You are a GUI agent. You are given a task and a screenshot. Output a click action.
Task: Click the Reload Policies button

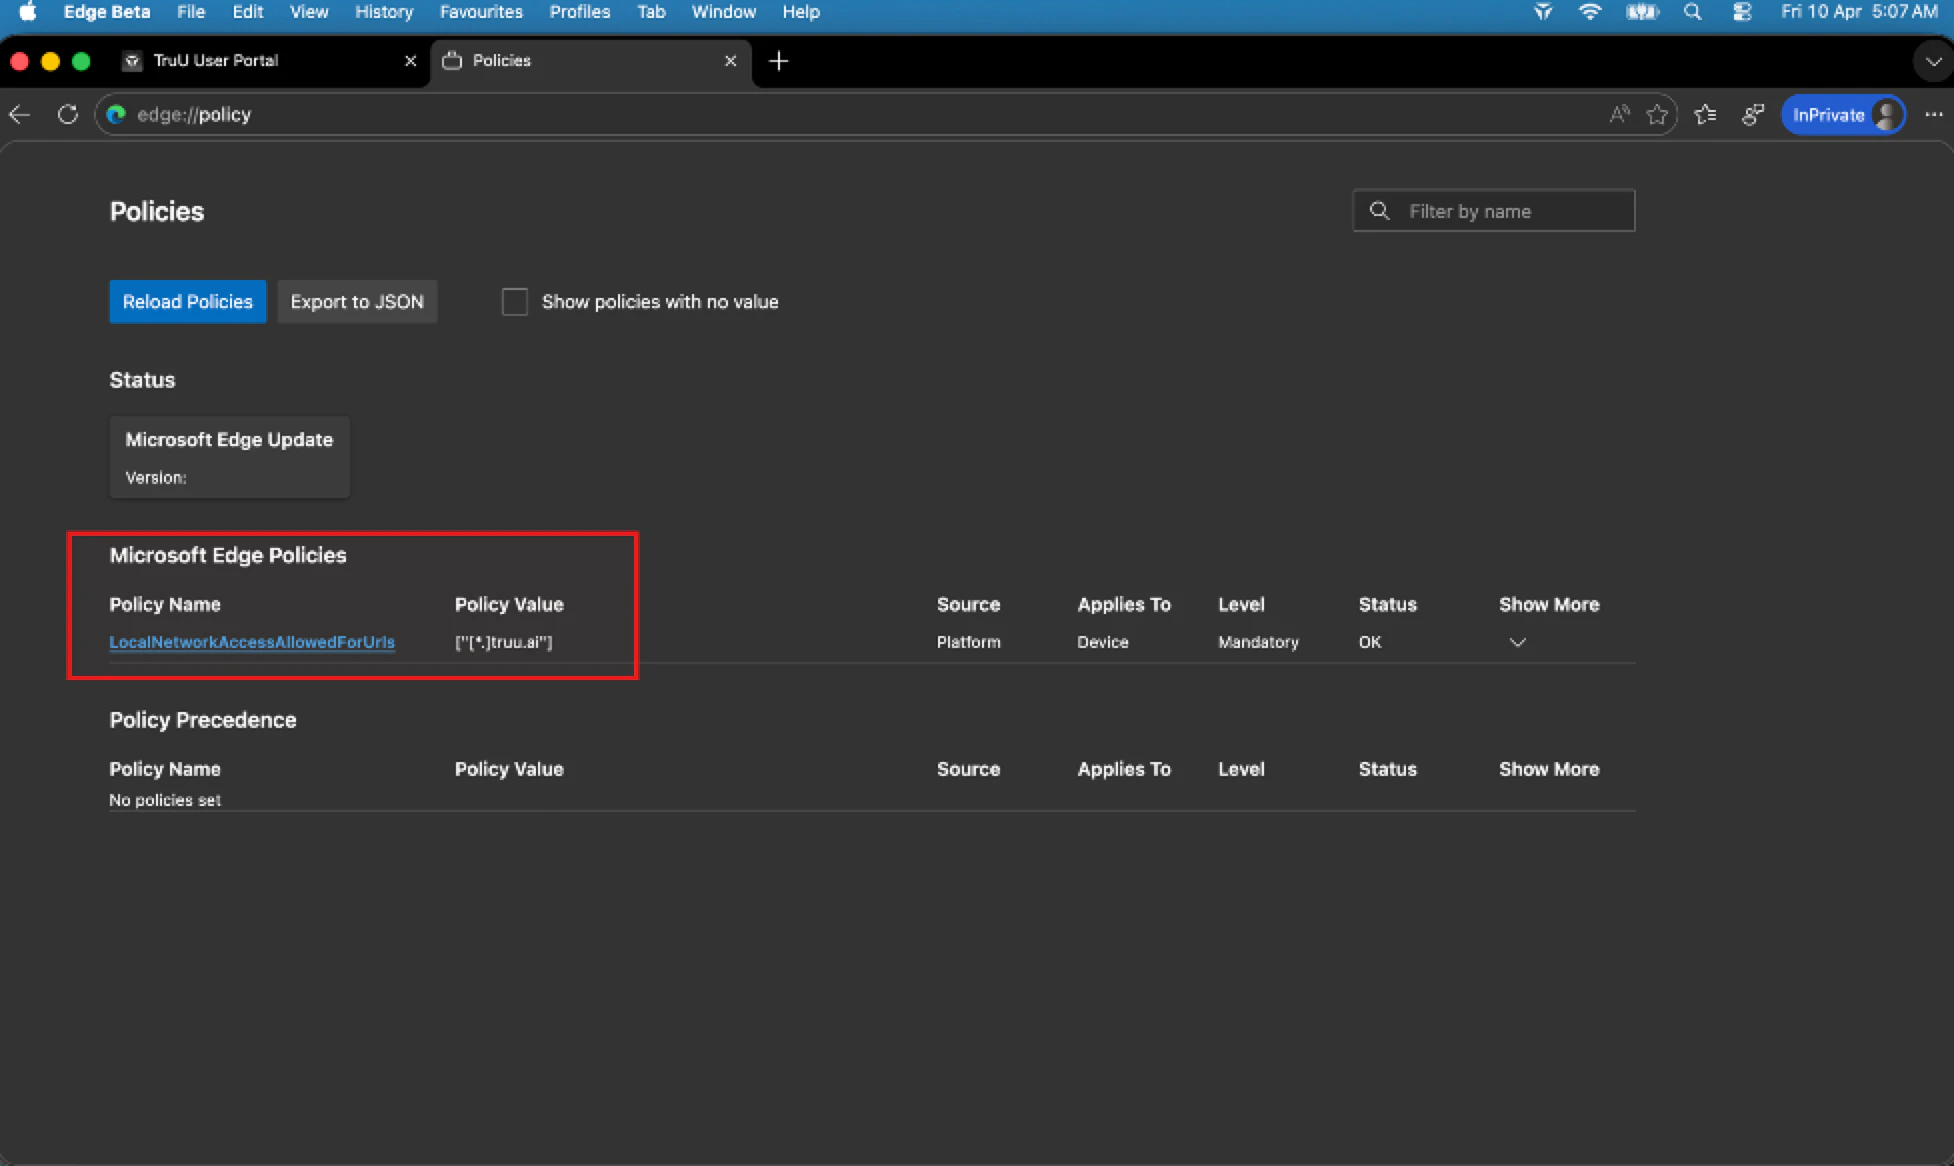click(x=187, y=302)
